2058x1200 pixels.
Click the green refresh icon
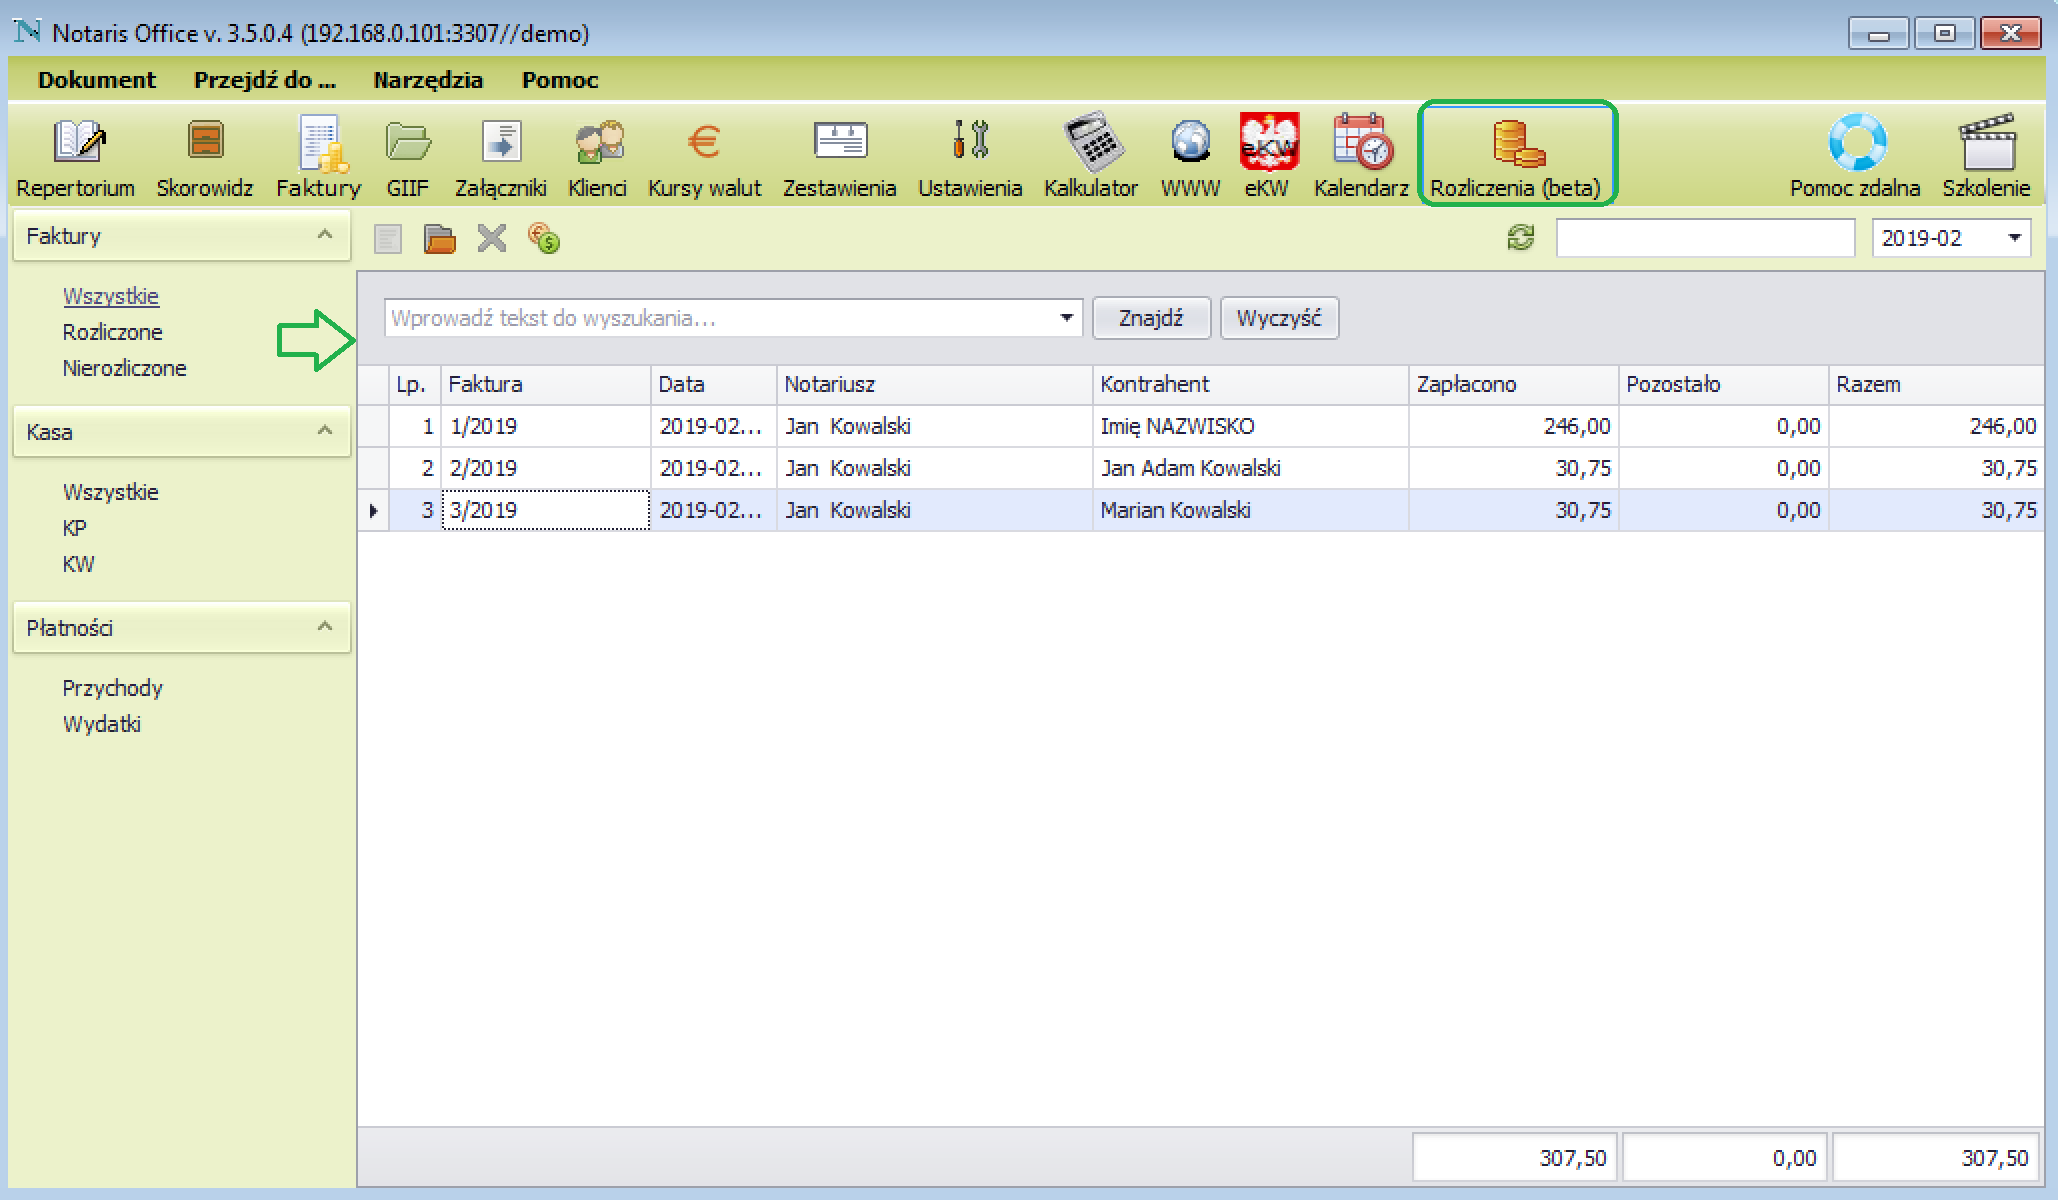pos(1521,238)
